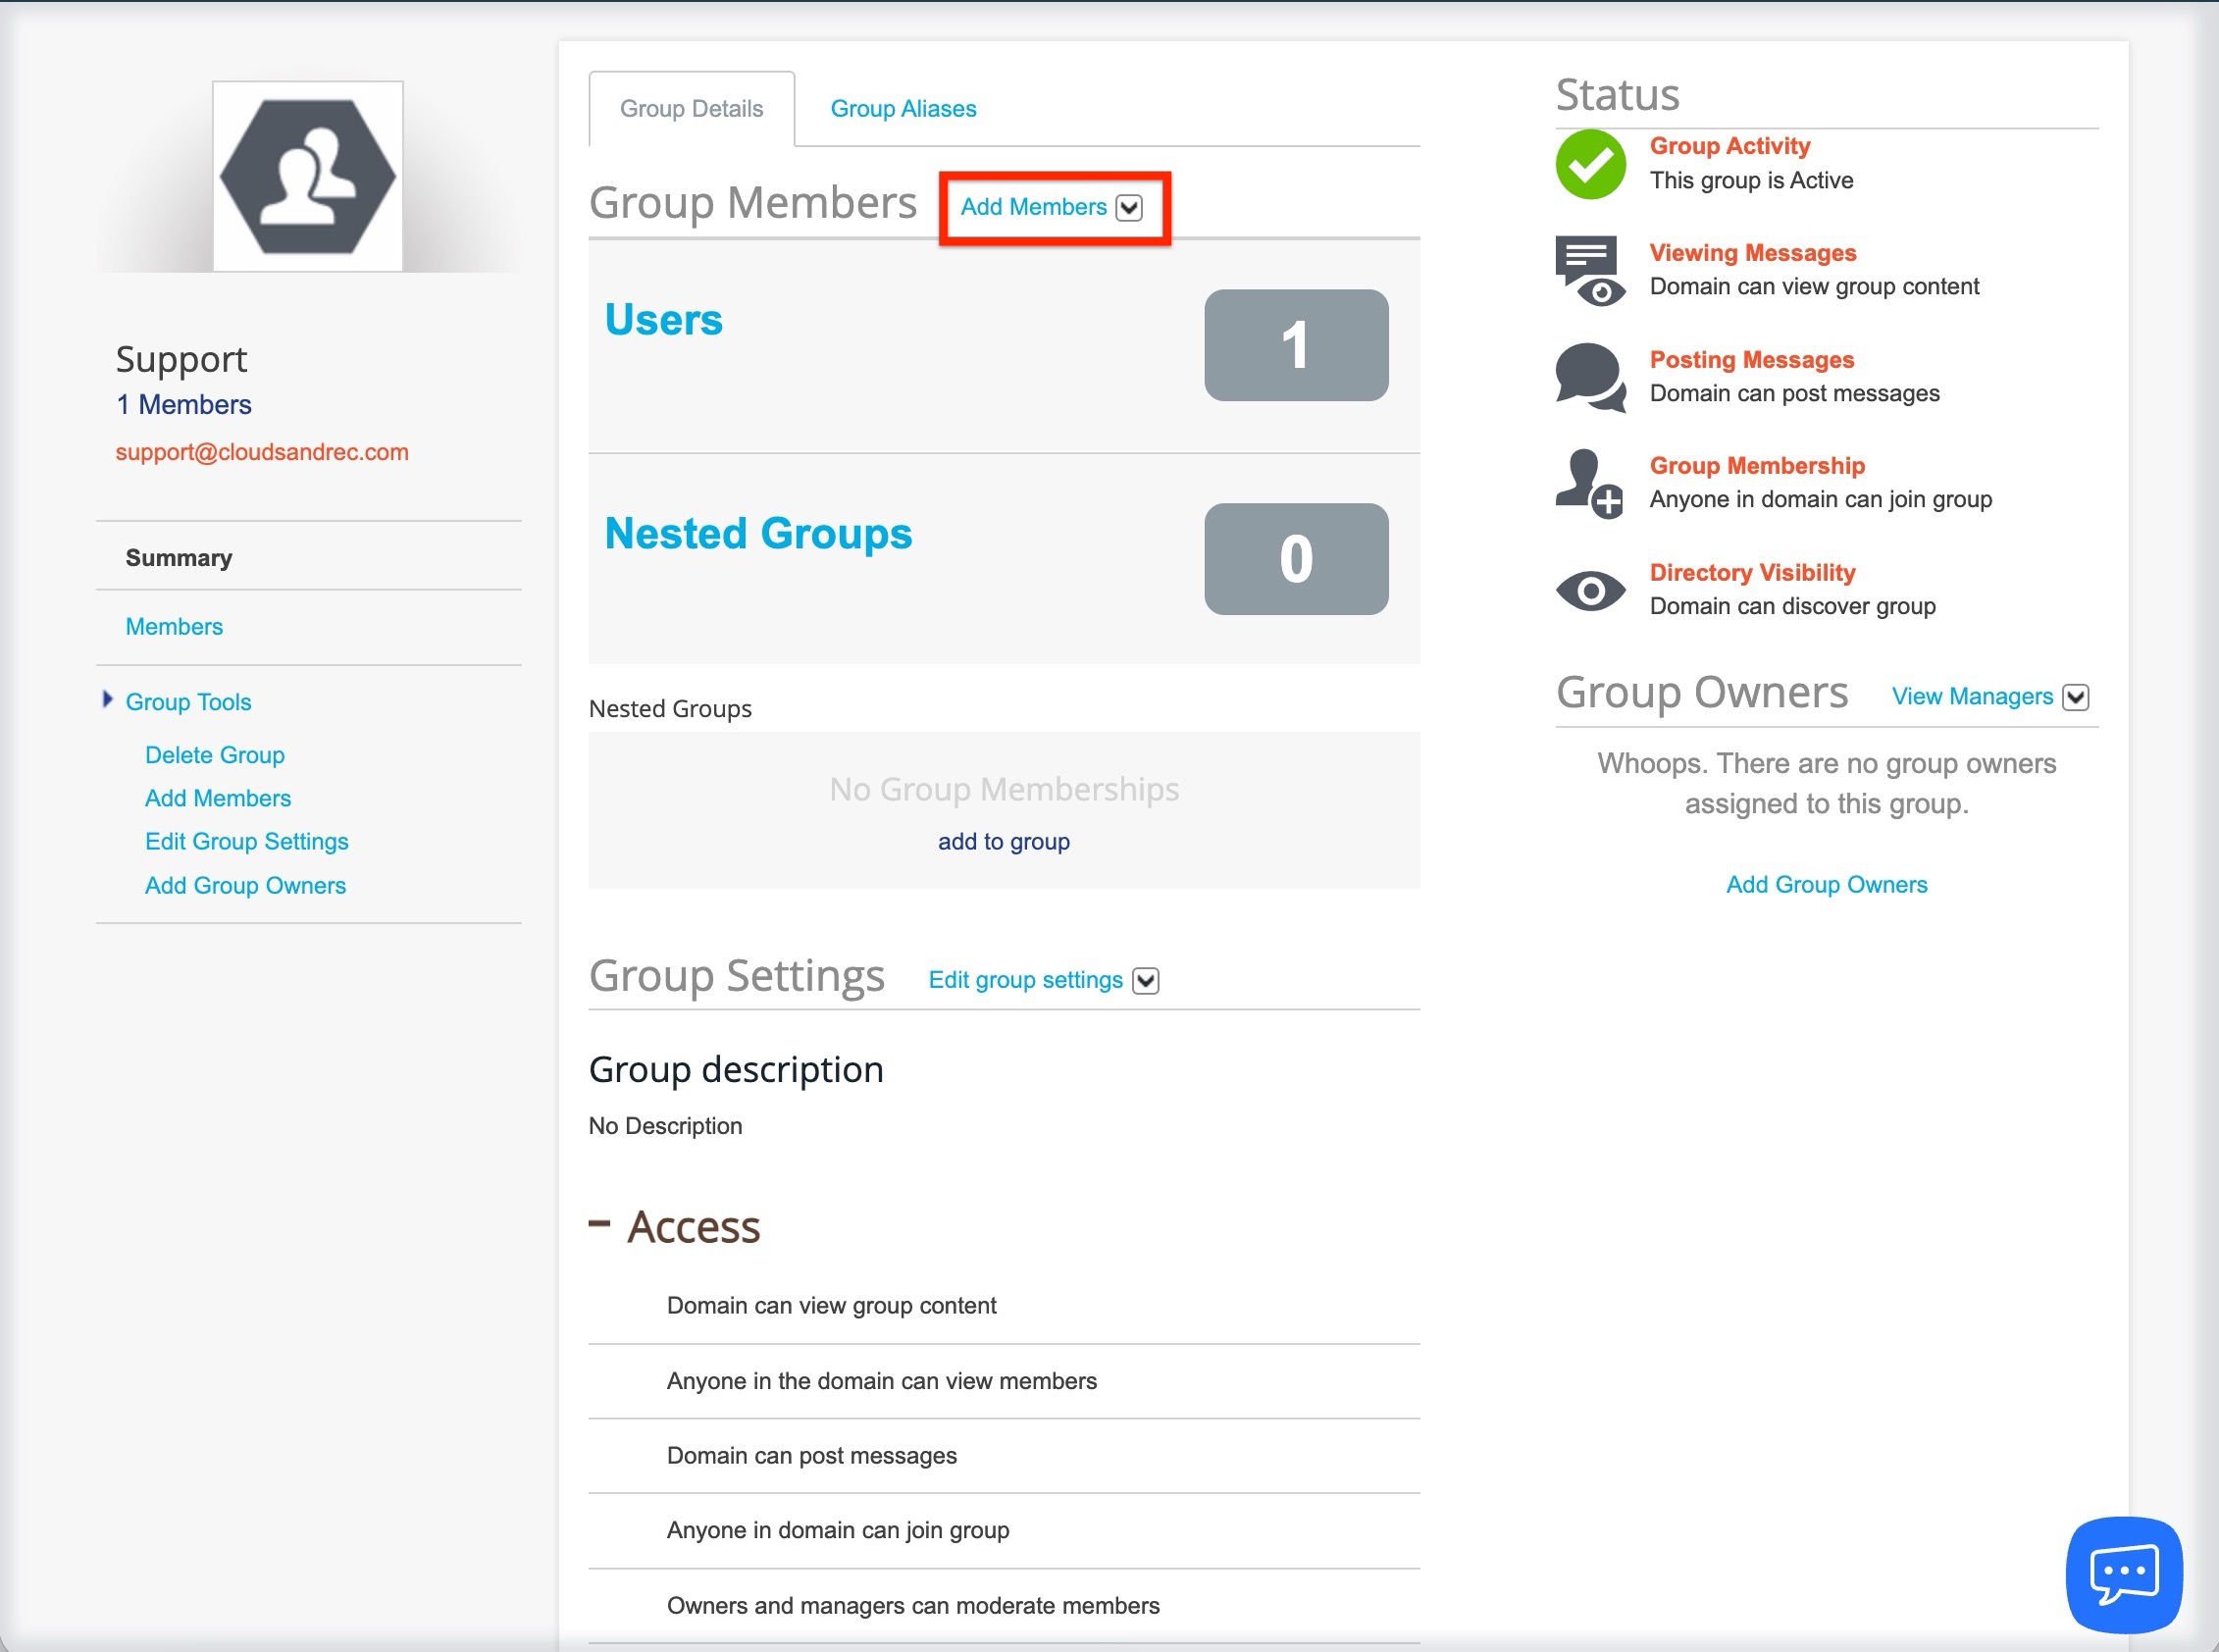Click the Group Tools sidebar label
The image size is (2219, 1652).
pos(188,702)
